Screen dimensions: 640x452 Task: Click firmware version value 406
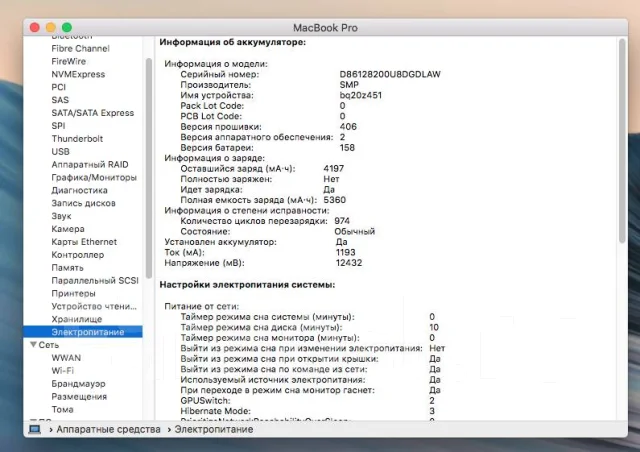(348, 127)
